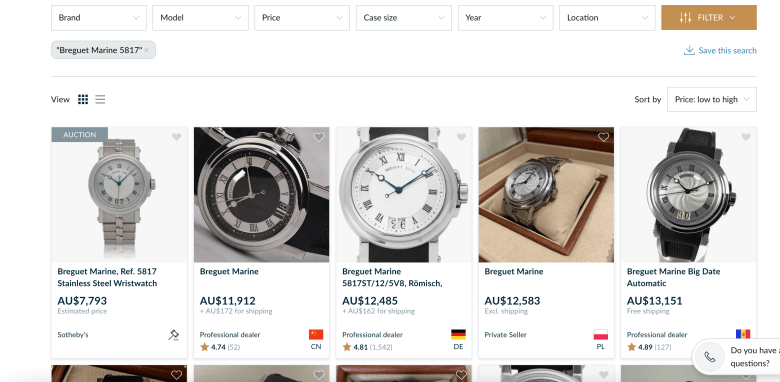This screenshot has width=780, height=382.
Task: Click the auction gavel icon on Sotheby's listing
Action: click(173, 335)
